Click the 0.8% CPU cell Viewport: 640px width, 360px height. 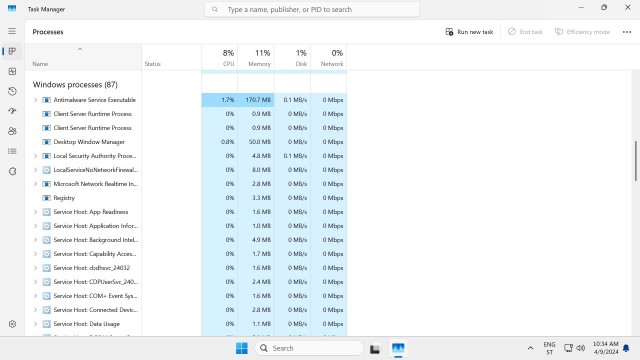point(220,142)
